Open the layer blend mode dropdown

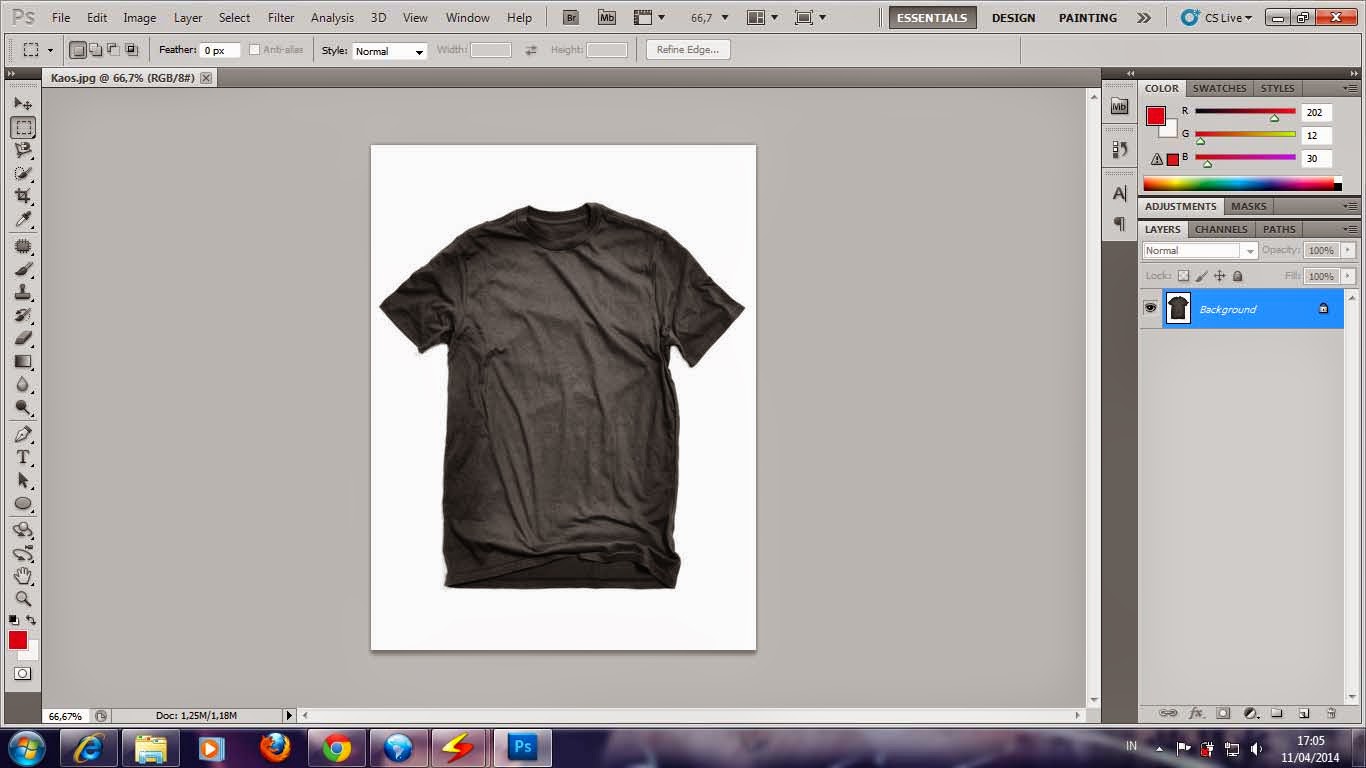pyautogui.click(x=1200, y=251)
